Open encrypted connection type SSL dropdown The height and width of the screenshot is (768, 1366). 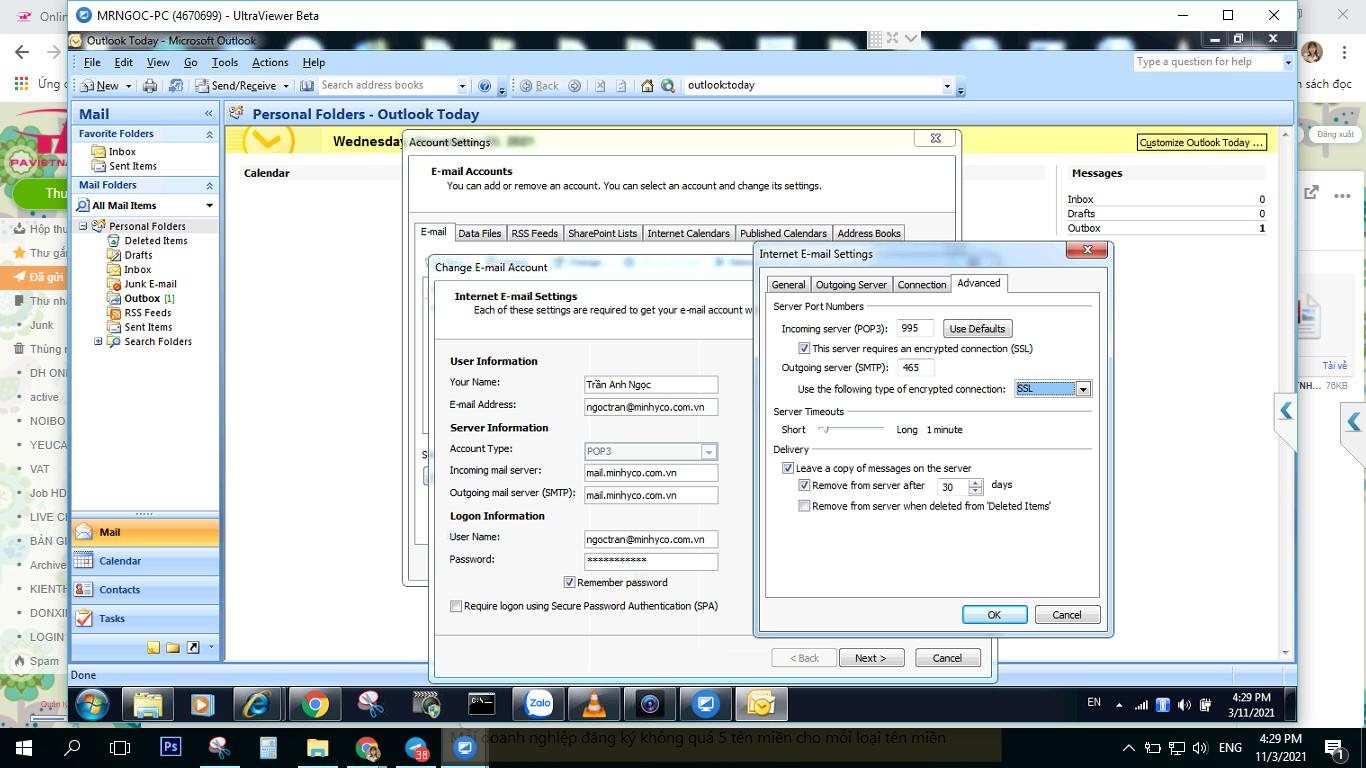1083,389
